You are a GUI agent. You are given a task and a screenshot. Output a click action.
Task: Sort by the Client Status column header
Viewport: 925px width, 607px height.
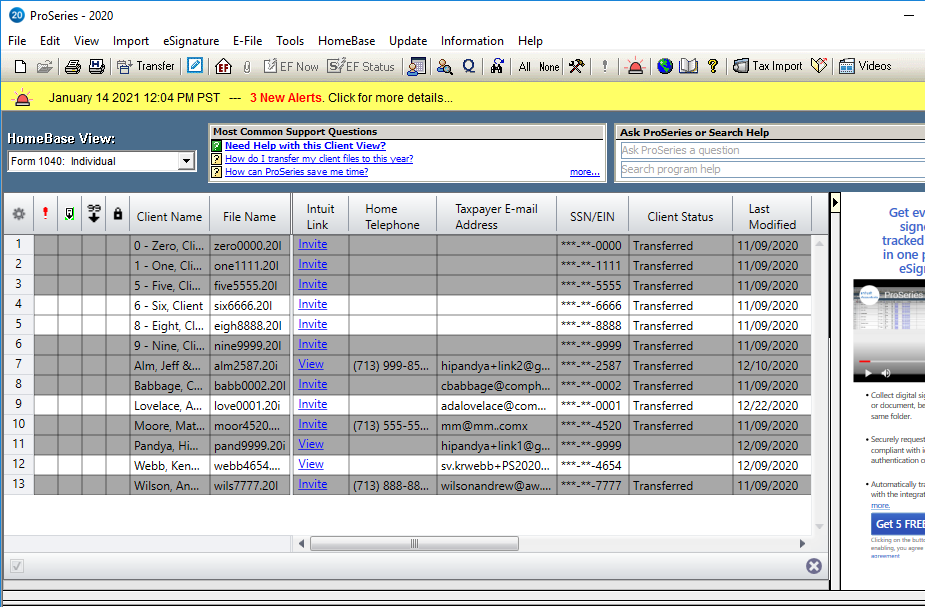pyautogui.click(x=680, y=216)
